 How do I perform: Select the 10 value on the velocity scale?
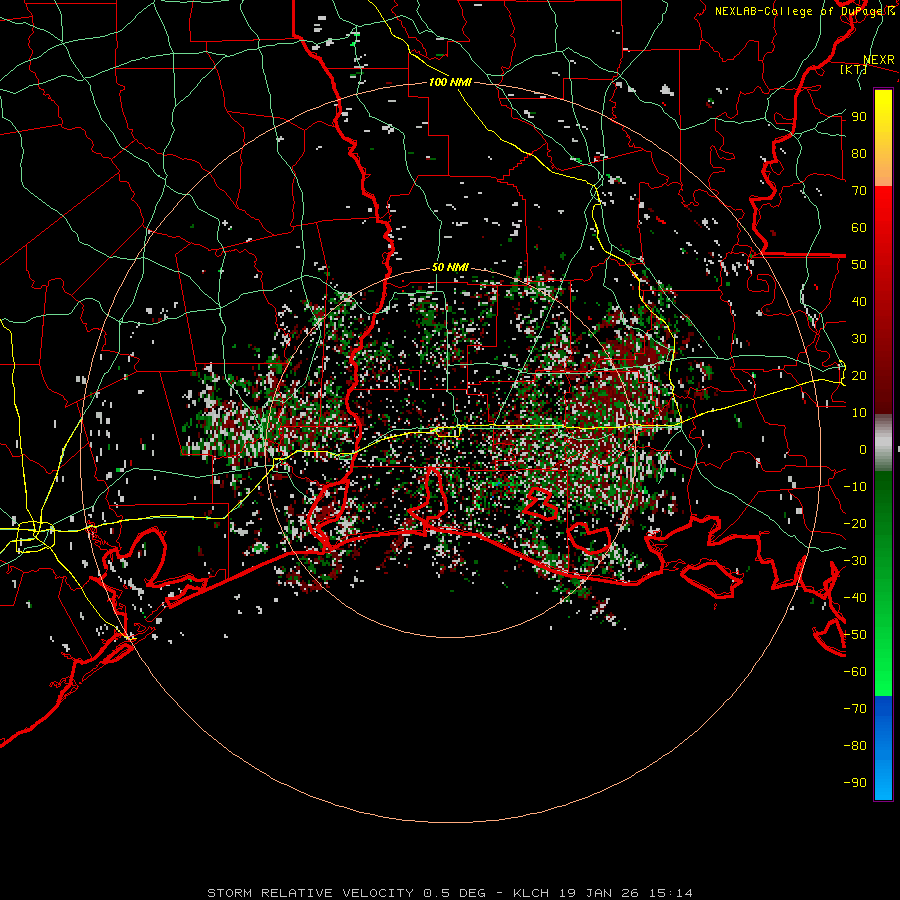point(859,413)
